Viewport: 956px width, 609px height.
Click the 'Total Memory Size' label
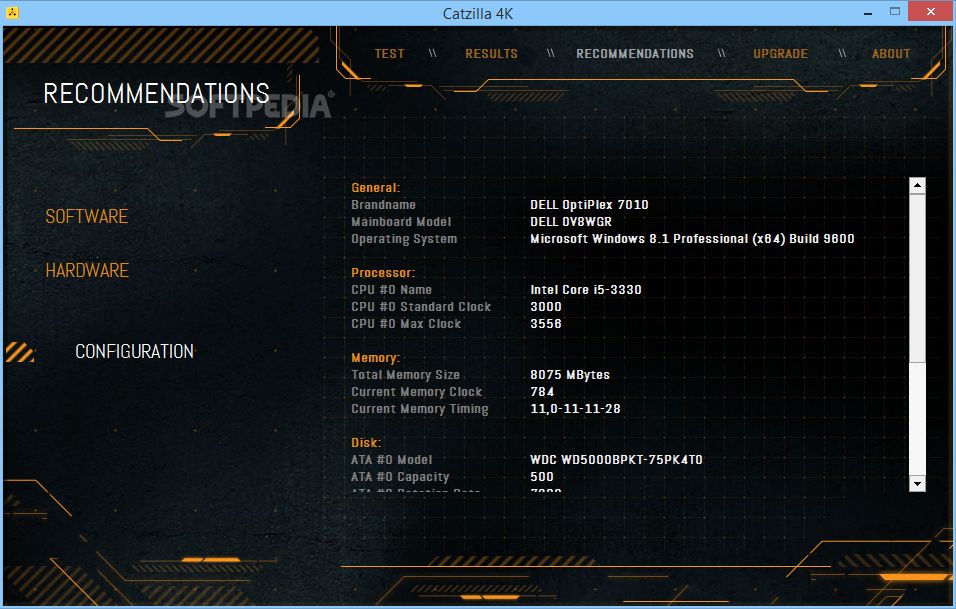[405, 375]
